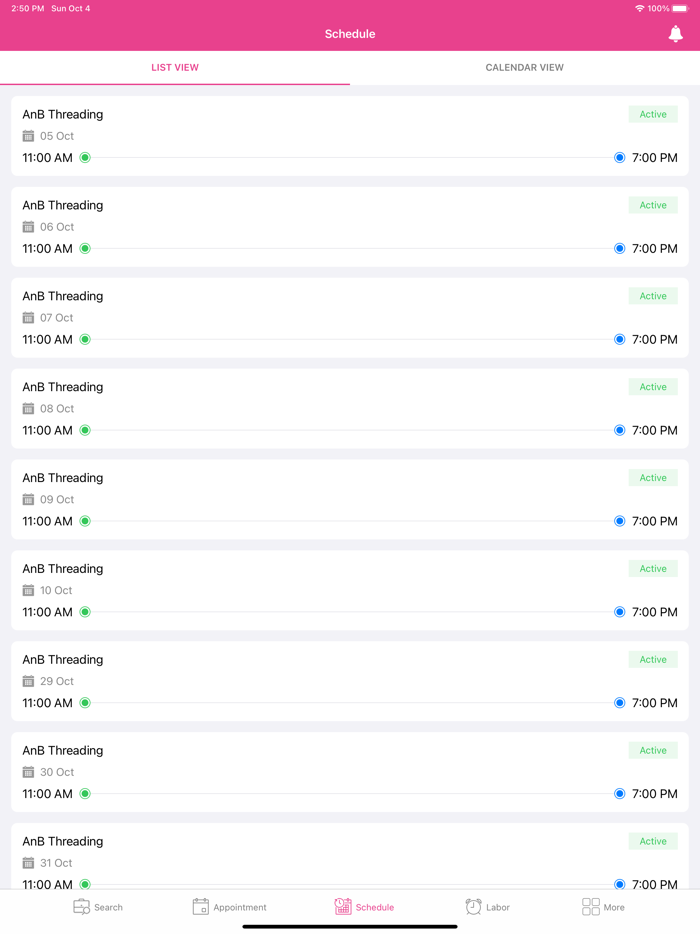Switch to the List View tab
This screenshot has width=700, height=934.
(x=175, y=68)
